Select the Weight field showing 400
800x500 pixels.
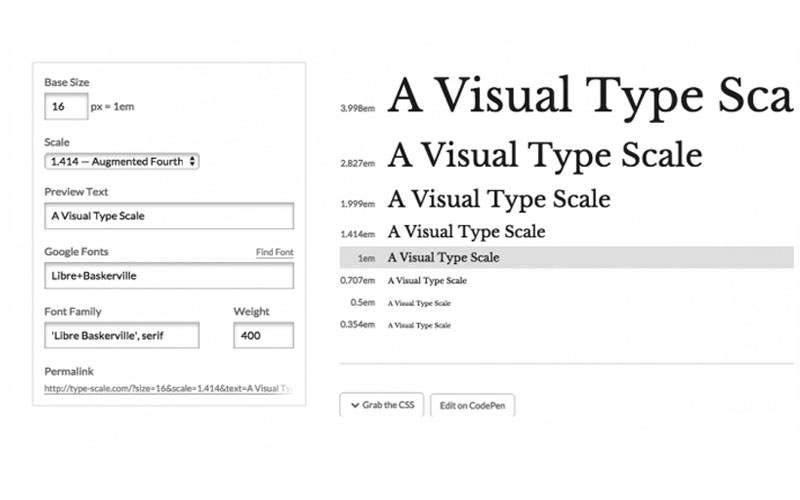263,335
